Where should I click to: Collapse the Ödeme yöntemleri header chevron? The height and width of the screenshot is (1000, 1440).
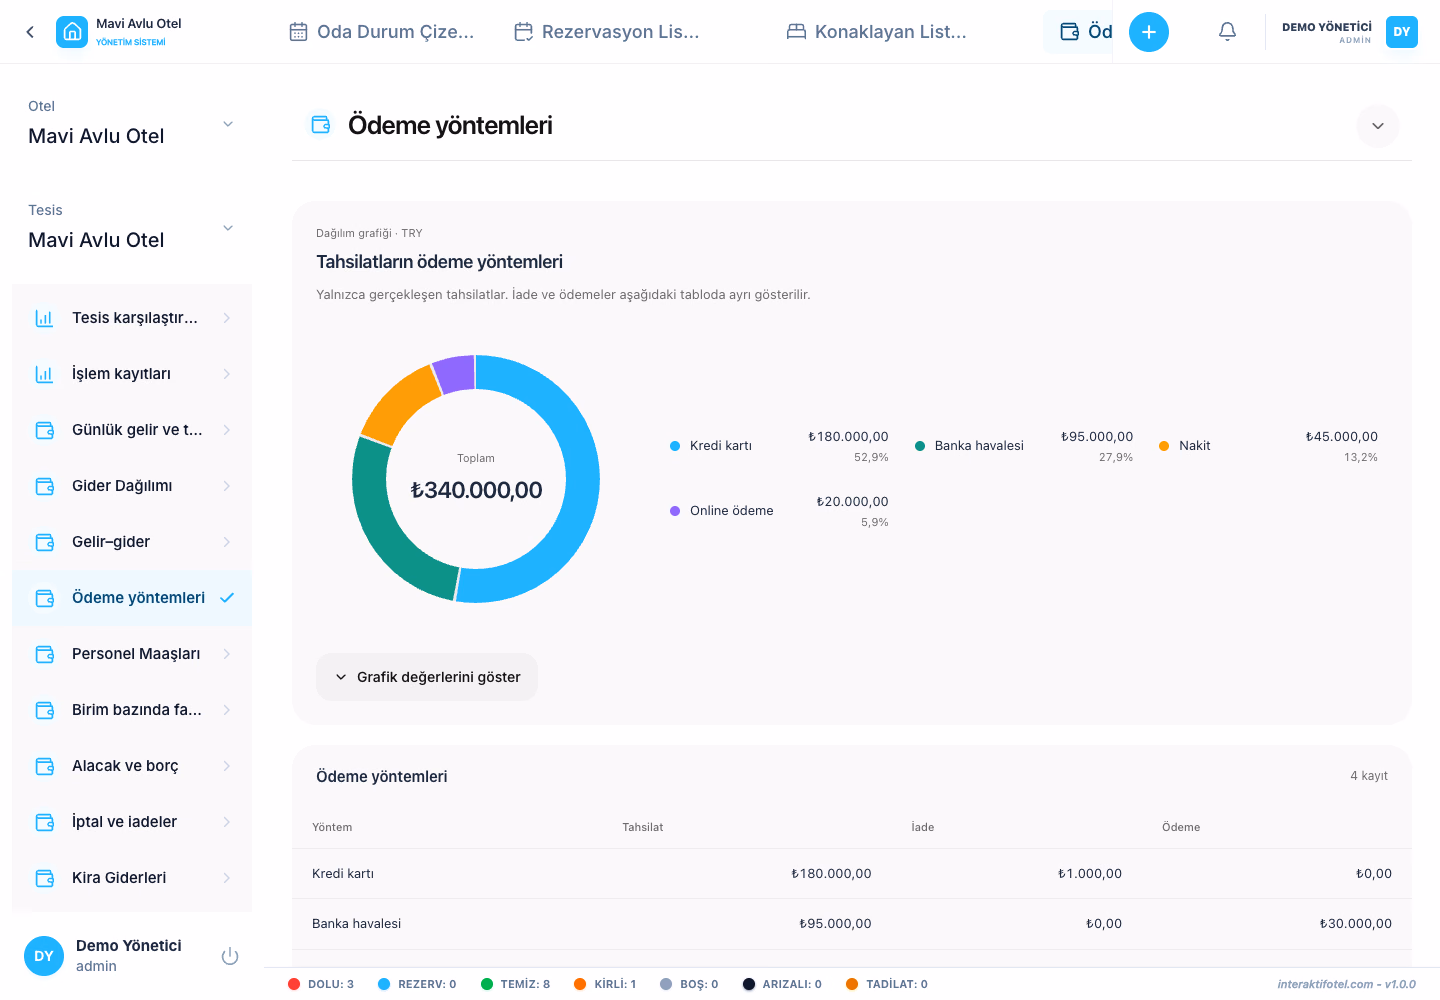coord(1378,126)
